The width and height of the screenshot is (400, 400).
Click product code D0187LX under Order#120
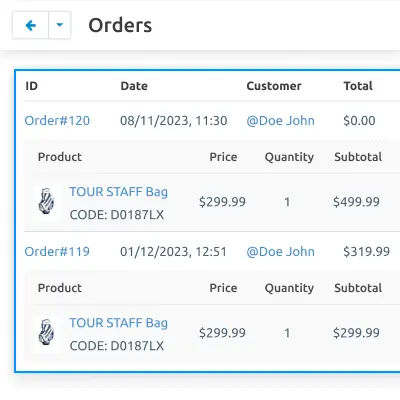pos(117,215)
